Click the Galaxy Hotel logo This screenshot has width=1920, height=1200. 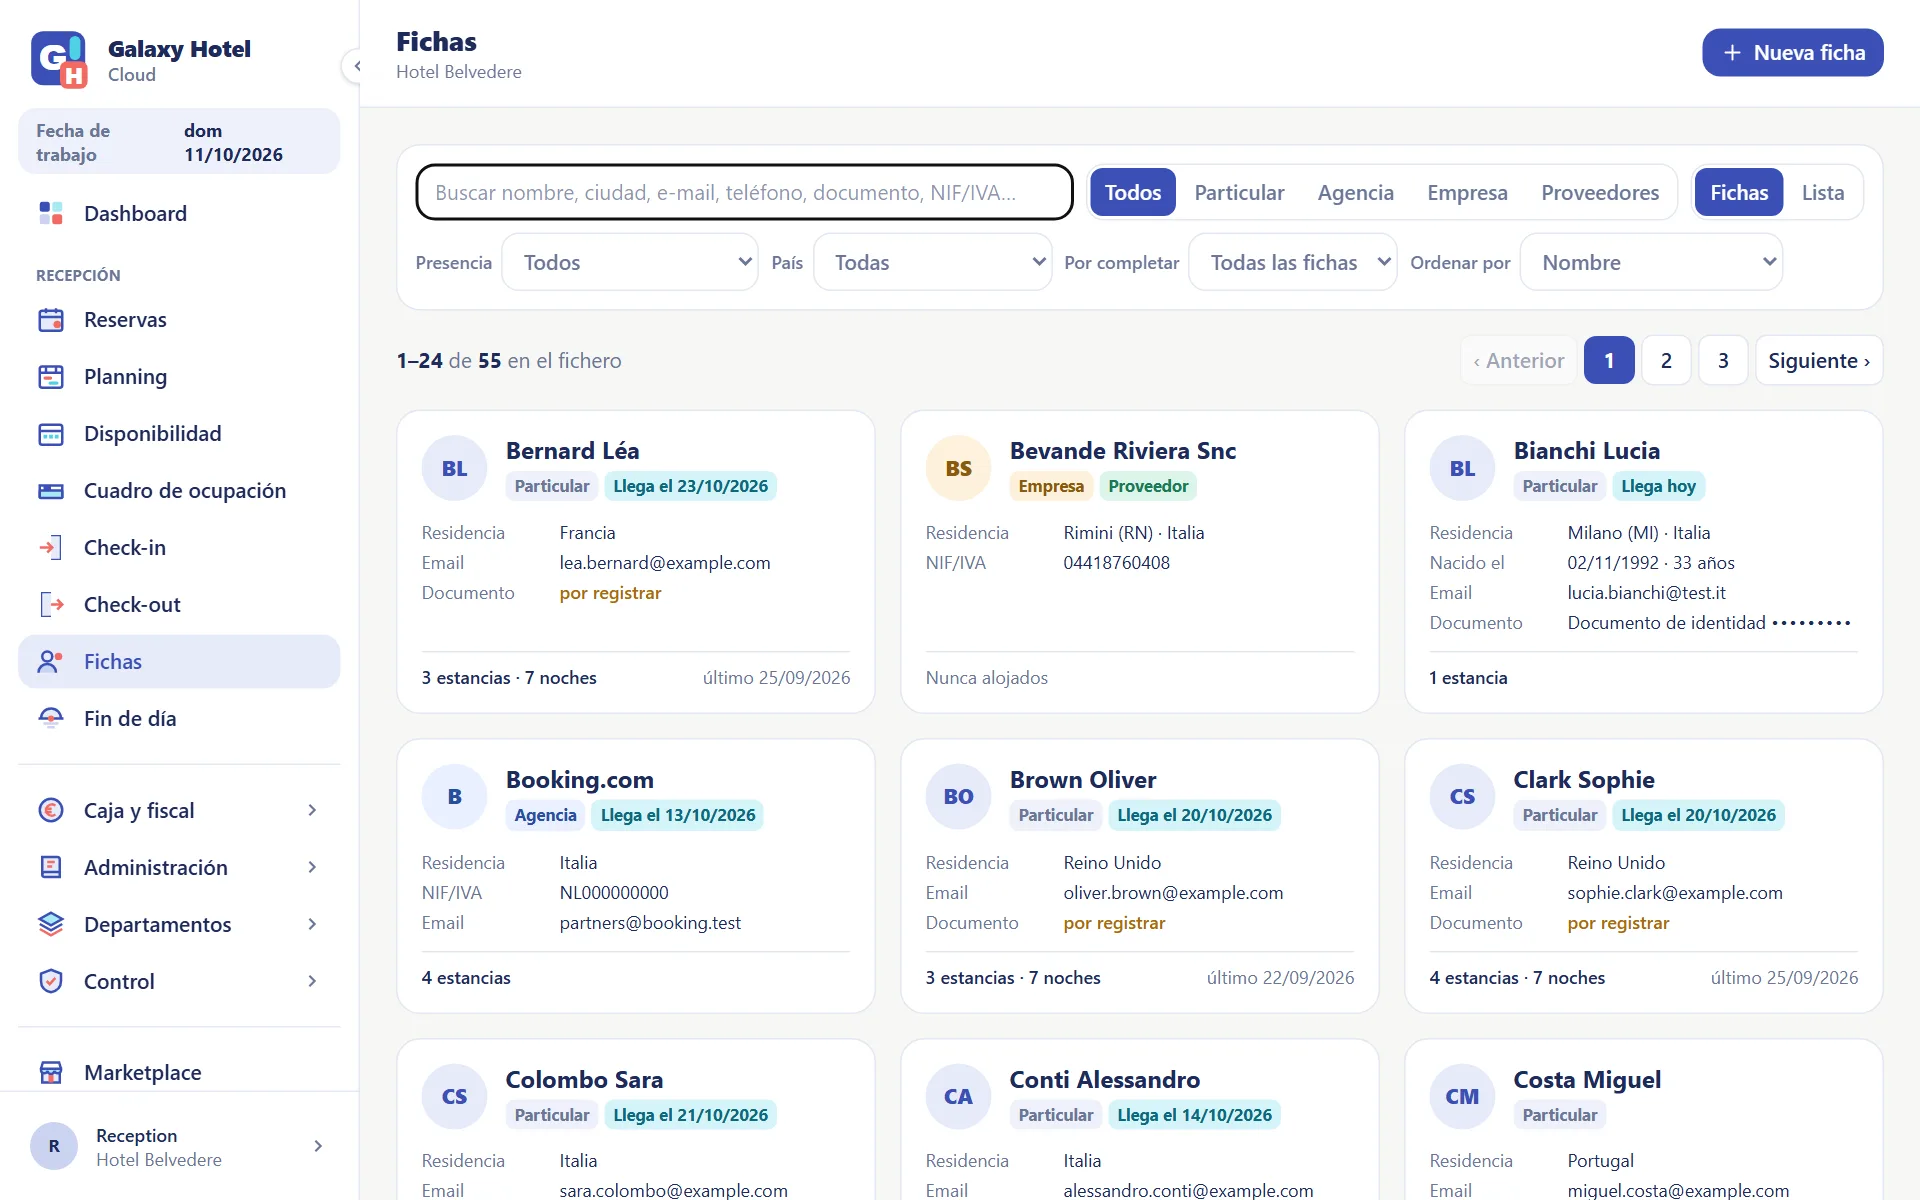point(59,60)
